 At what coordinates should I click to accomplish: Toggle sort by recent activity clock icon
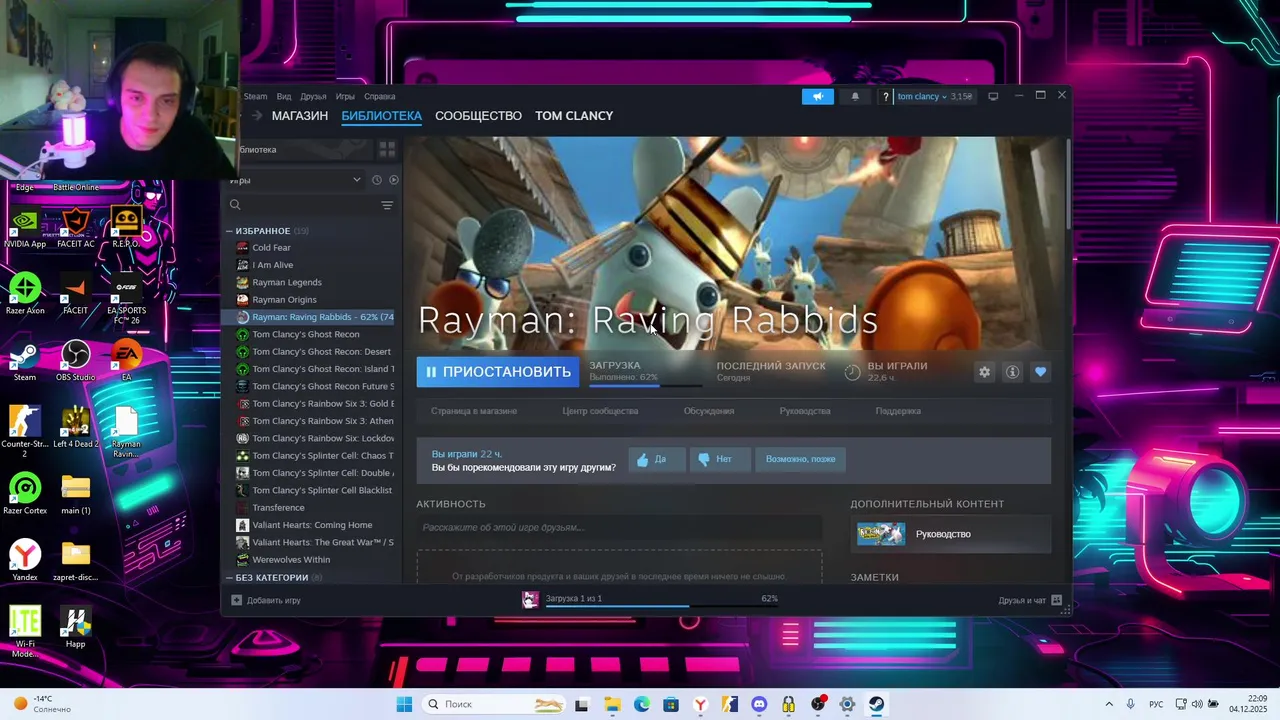coord(377,180)
